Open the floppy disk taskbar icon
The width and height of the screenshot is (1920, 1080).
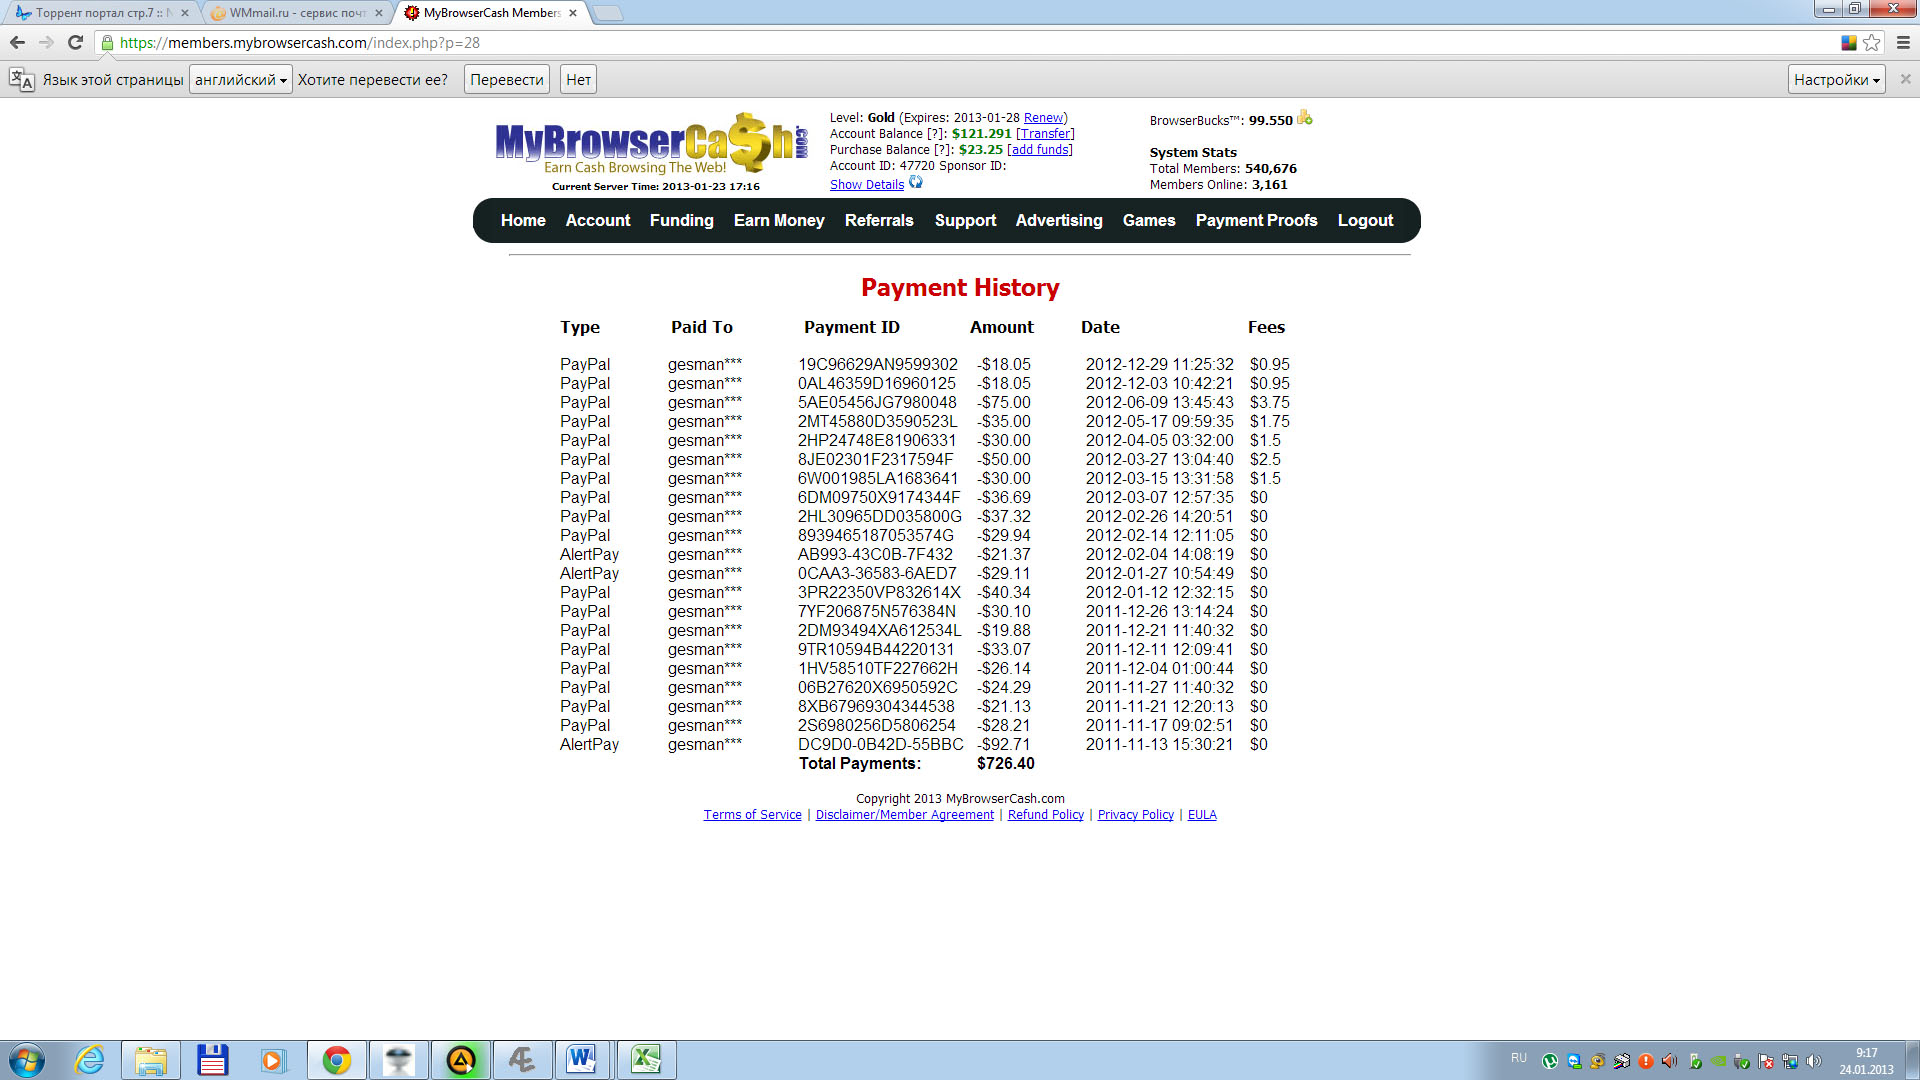coord(213,1060)
